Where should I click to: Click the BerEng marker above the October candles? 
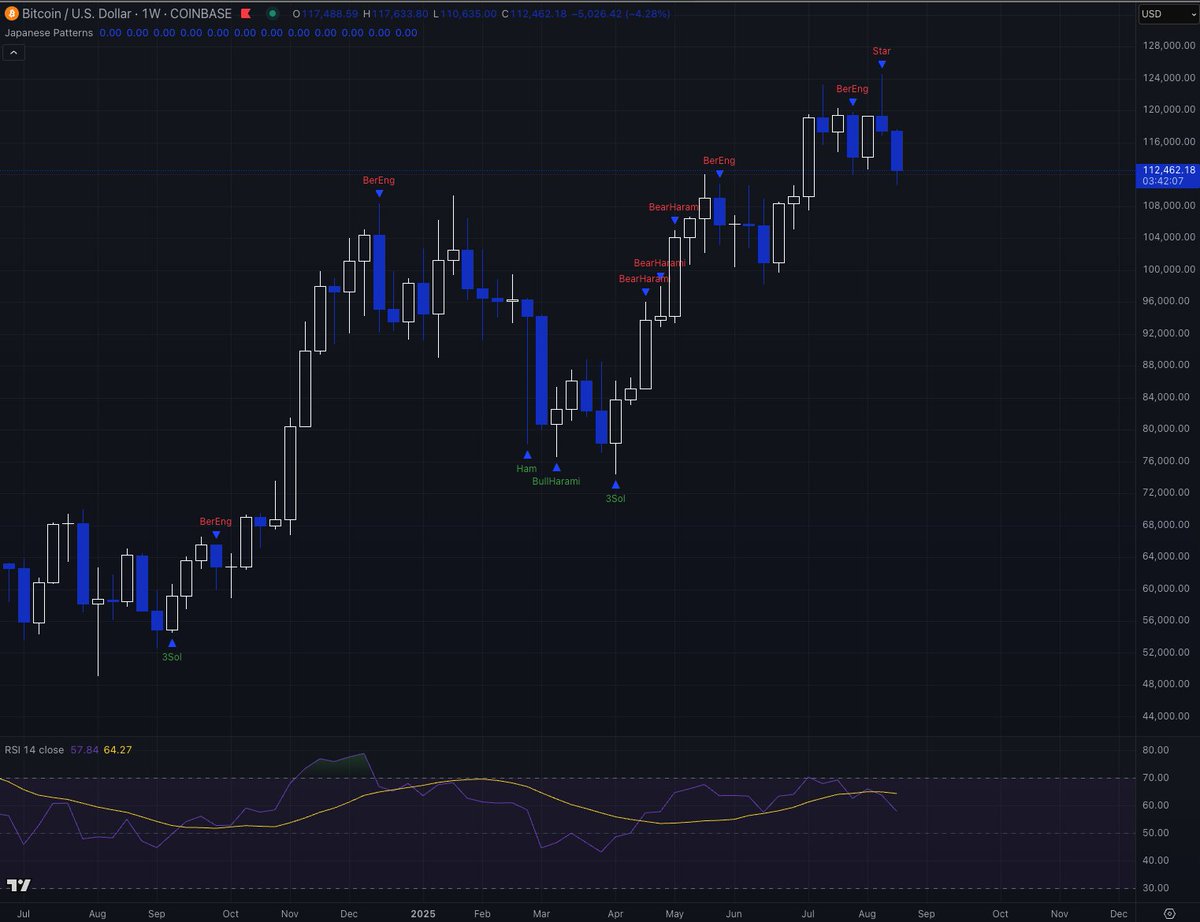(216, 521)
